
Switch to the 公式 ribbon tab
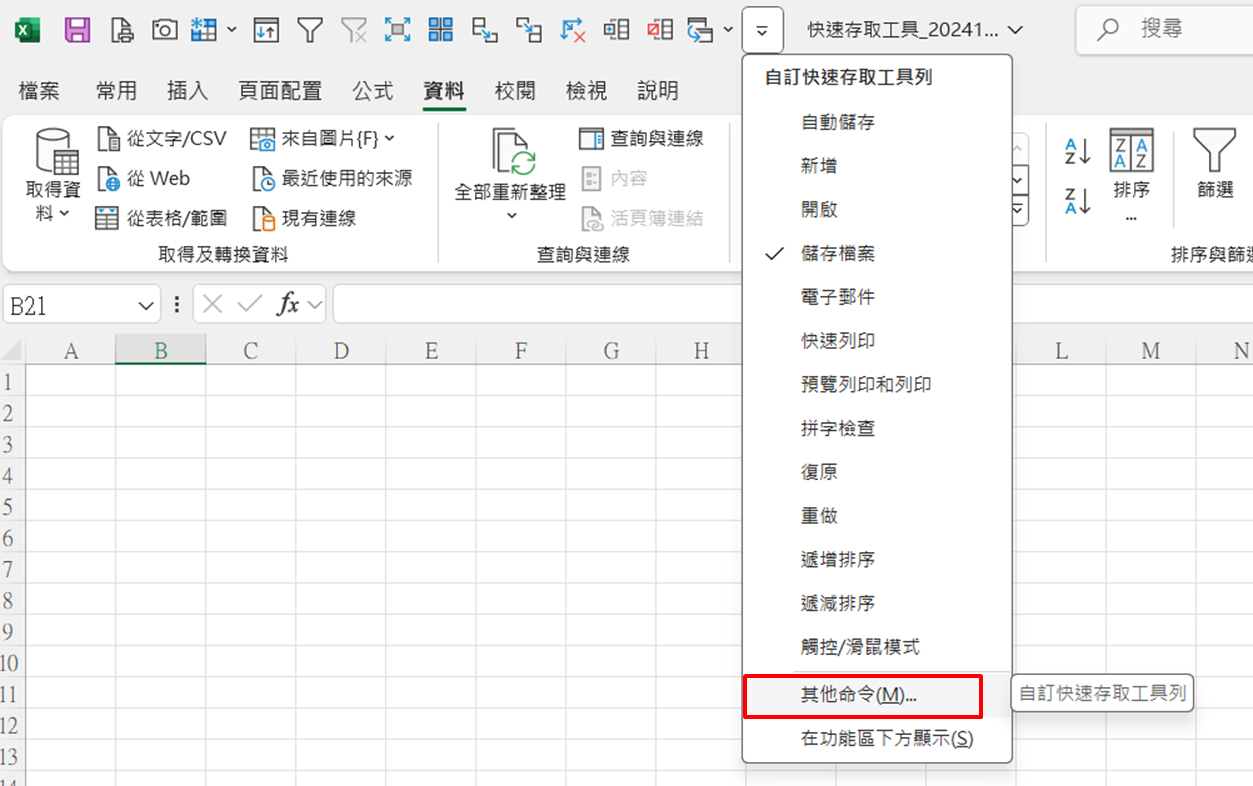tap(372, 91)
